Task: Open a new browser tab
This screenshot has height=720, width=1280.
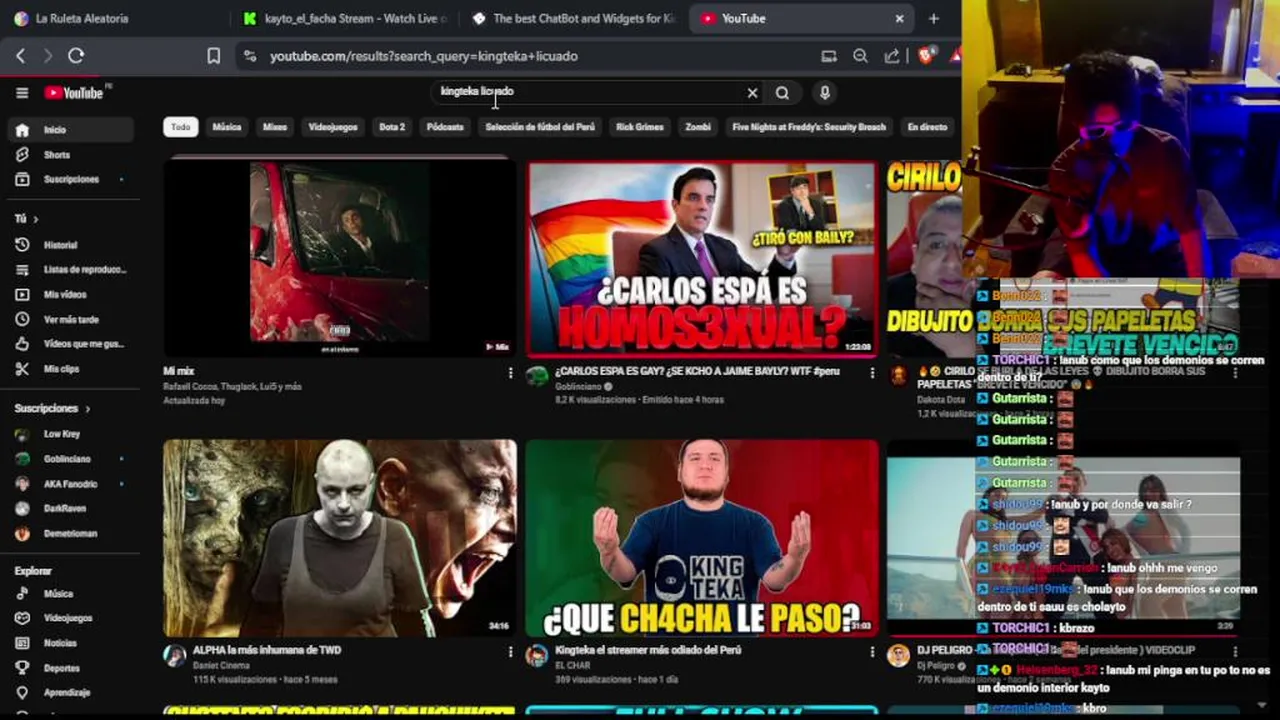Action: (x=933, y=18)
